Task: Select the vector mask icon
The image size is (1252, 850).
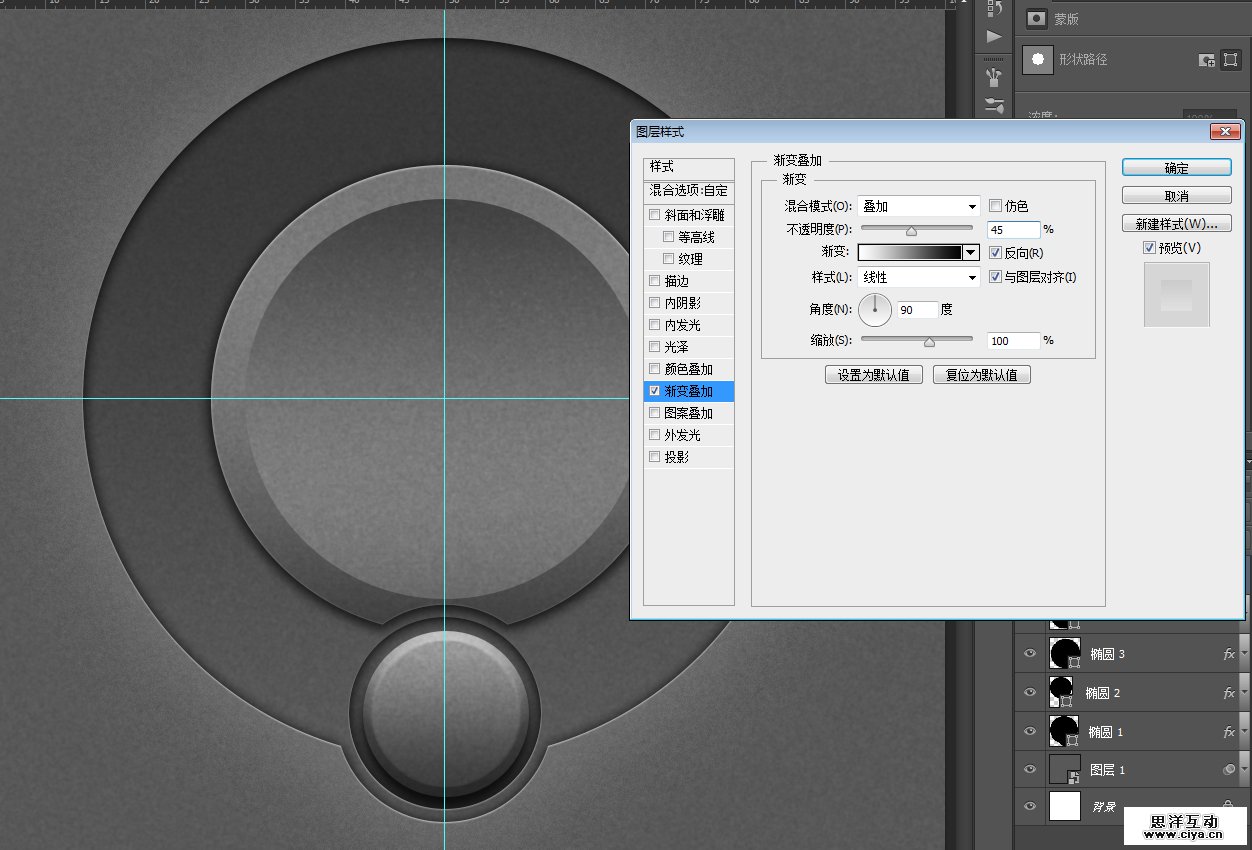Action: [x=1230, y=60]
